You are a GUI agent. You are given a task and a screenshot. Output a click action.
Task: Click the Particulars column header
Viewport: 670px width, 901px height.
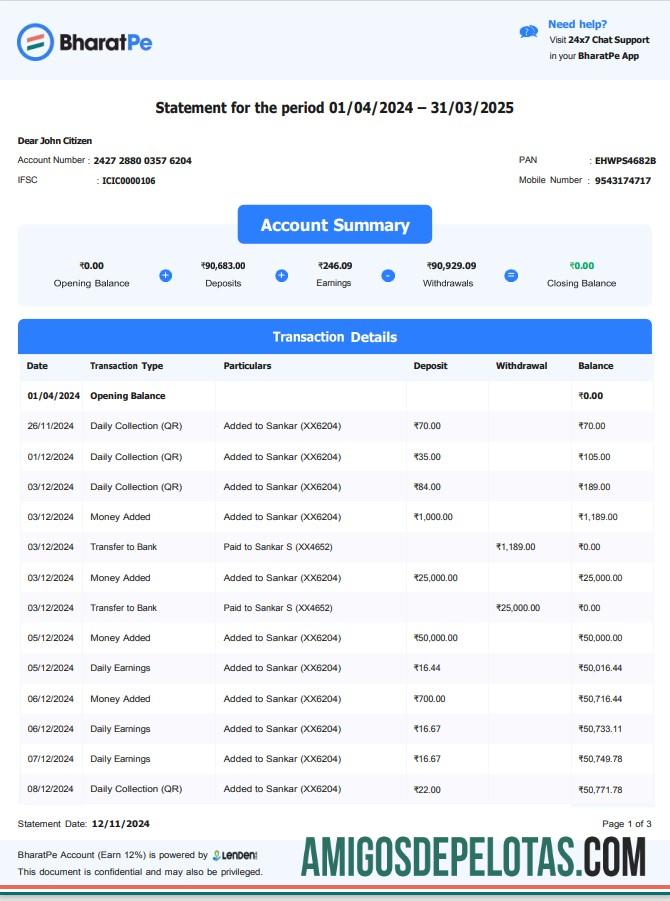click(247, 366)
